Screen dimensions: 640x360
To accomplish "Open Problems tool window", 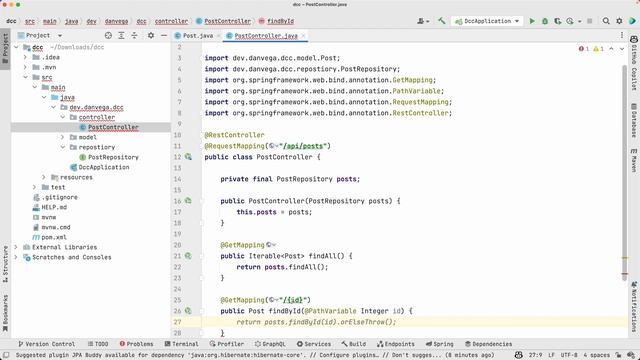I will click(136, 344).
